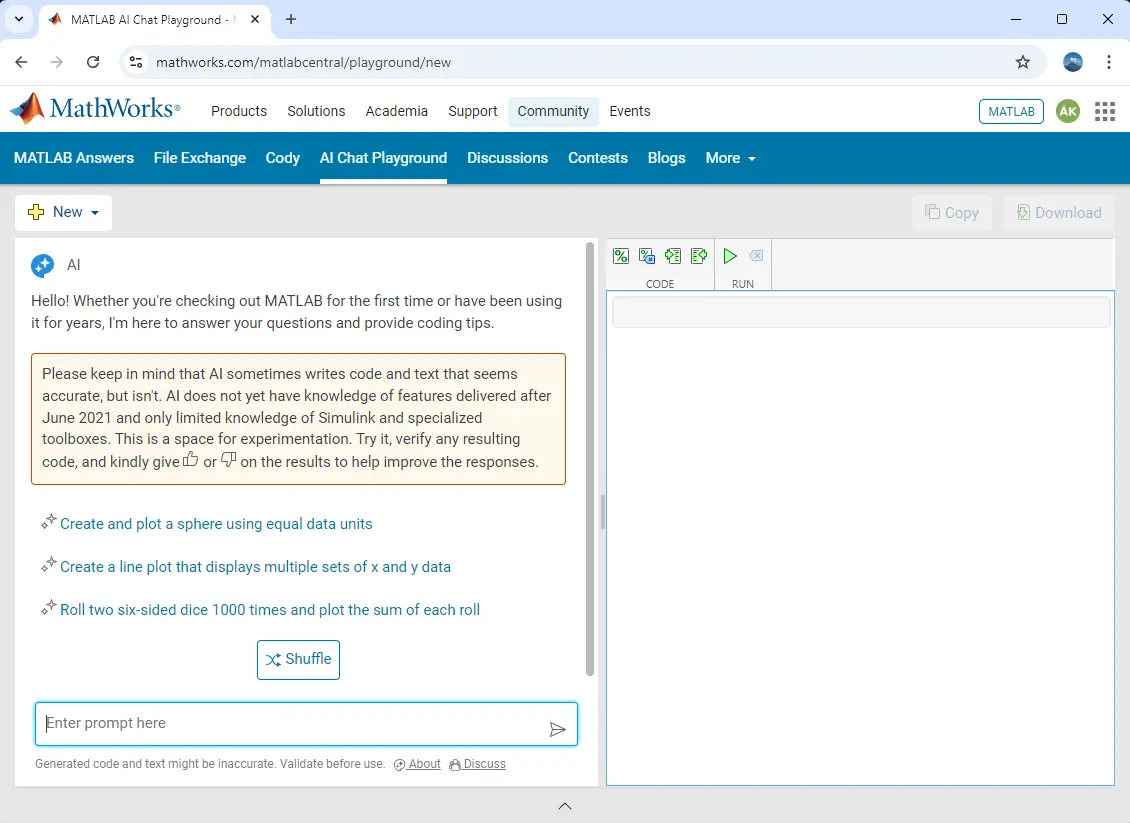This screenshot has width=1130, height=823.
Task: Go to Discussions section
Action: [x=507, y=158]
